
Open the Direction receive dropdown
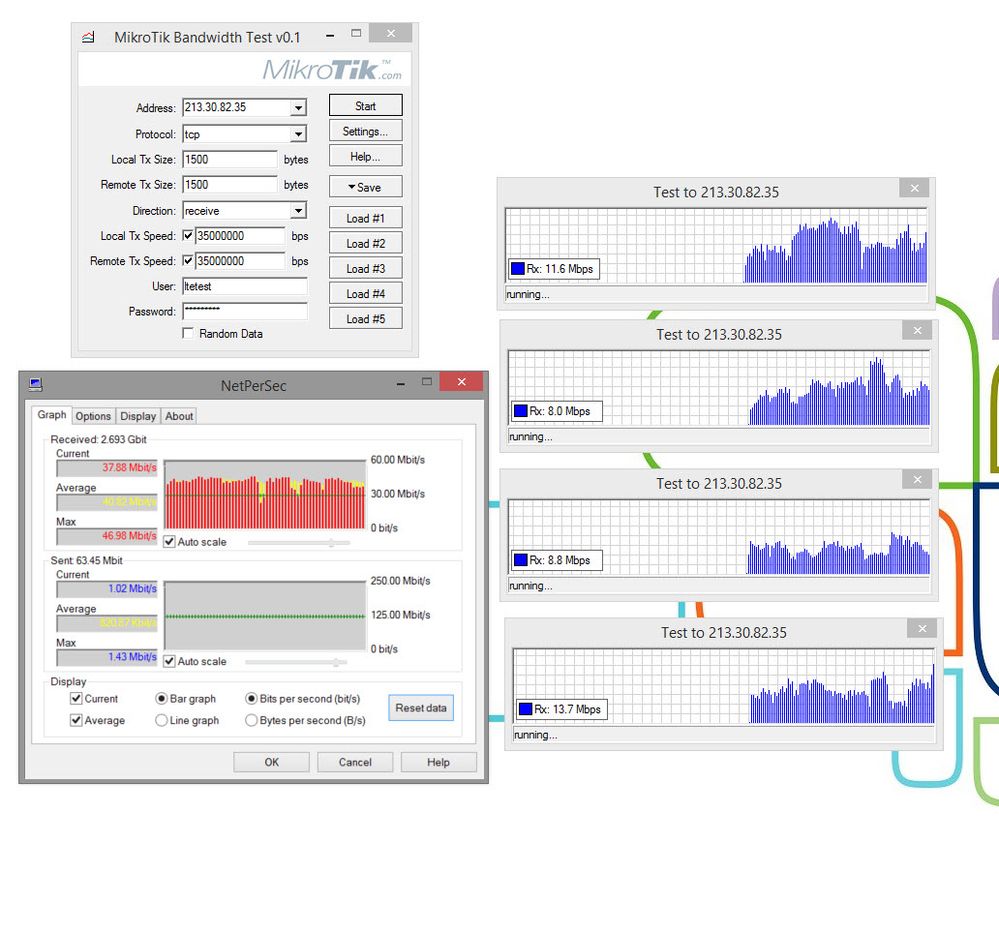298,211
